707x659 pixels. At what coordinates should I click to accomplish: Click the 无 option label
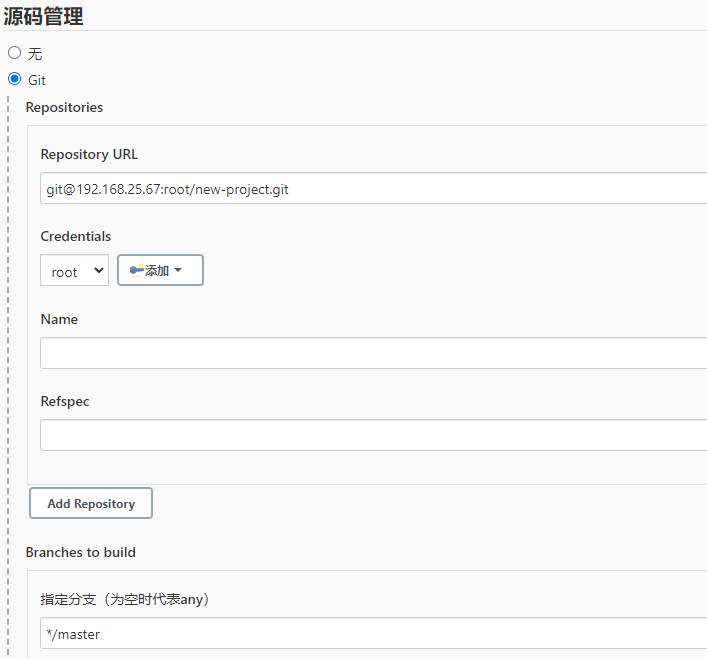coord(35,54)
